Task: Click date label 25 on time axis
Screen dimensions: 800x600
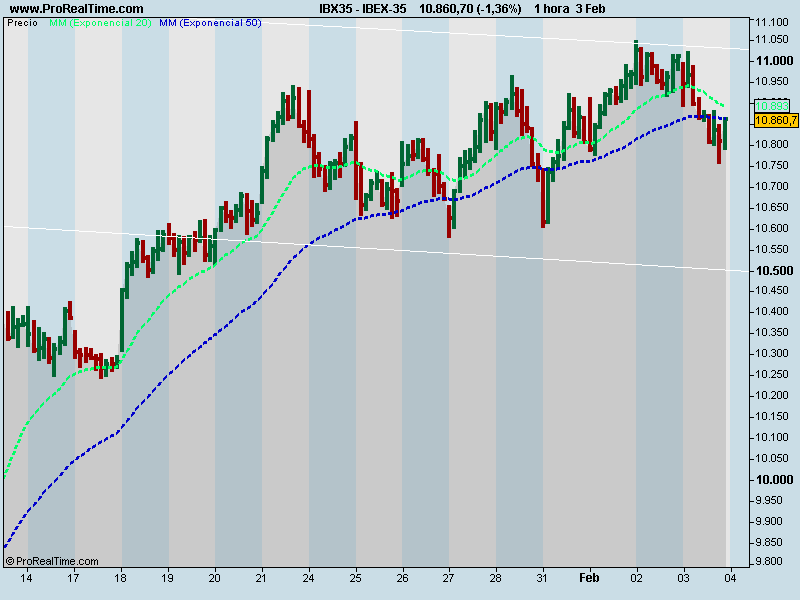Action: pyautogui.click(x=355, y=578)
